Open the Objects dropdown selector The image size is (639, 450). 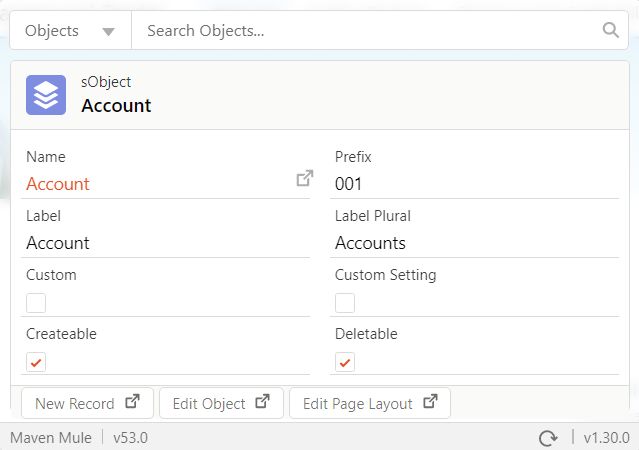pos(71,31)
